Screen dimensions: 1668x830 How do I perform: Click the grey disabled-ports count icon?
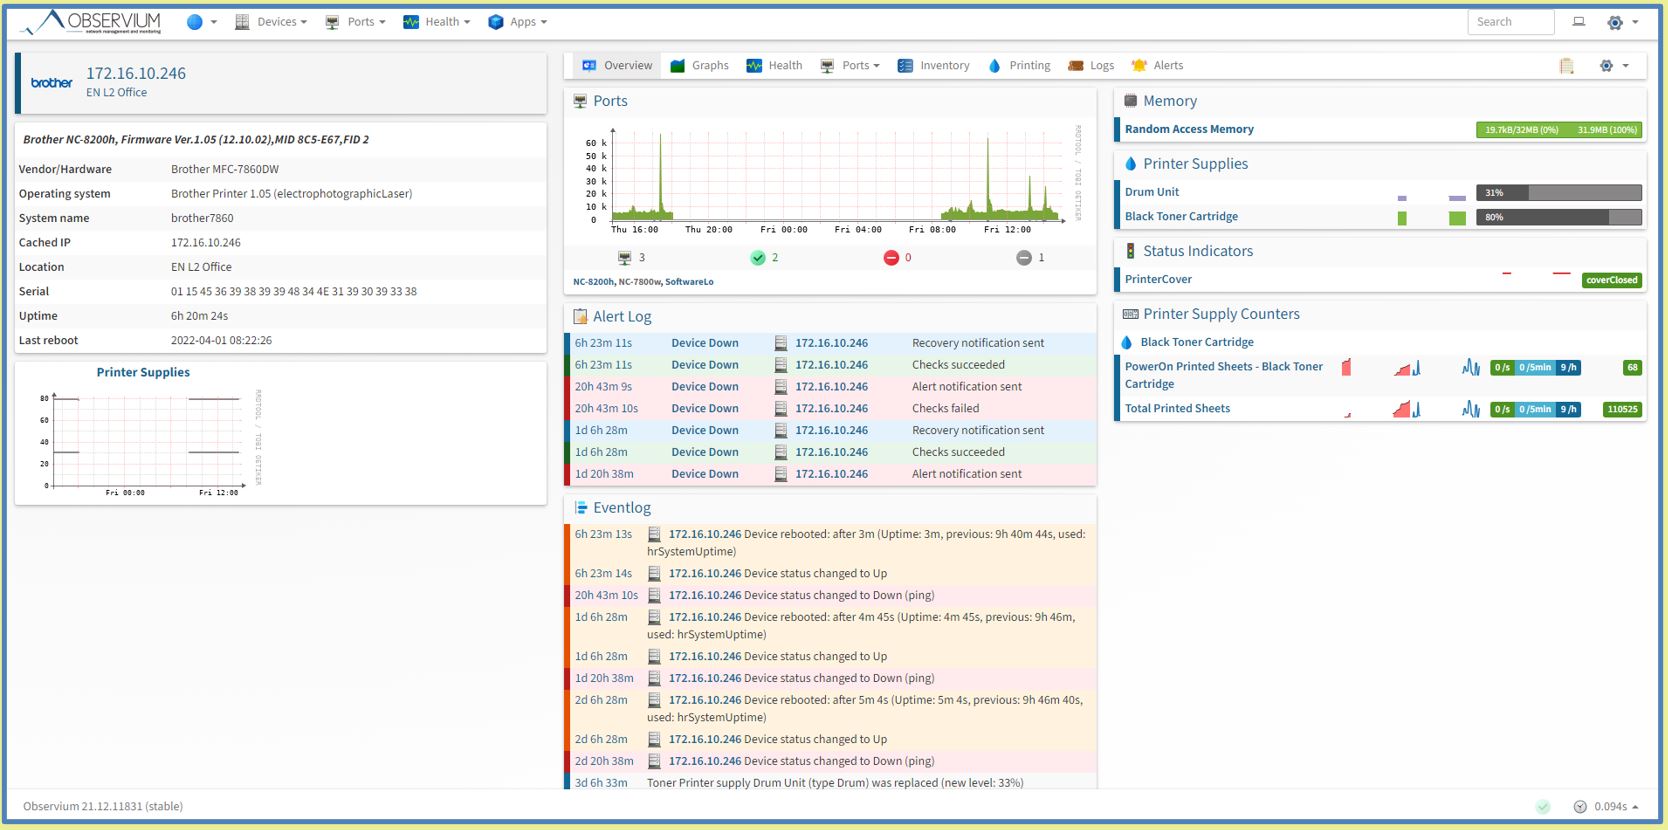(1023, 258)
